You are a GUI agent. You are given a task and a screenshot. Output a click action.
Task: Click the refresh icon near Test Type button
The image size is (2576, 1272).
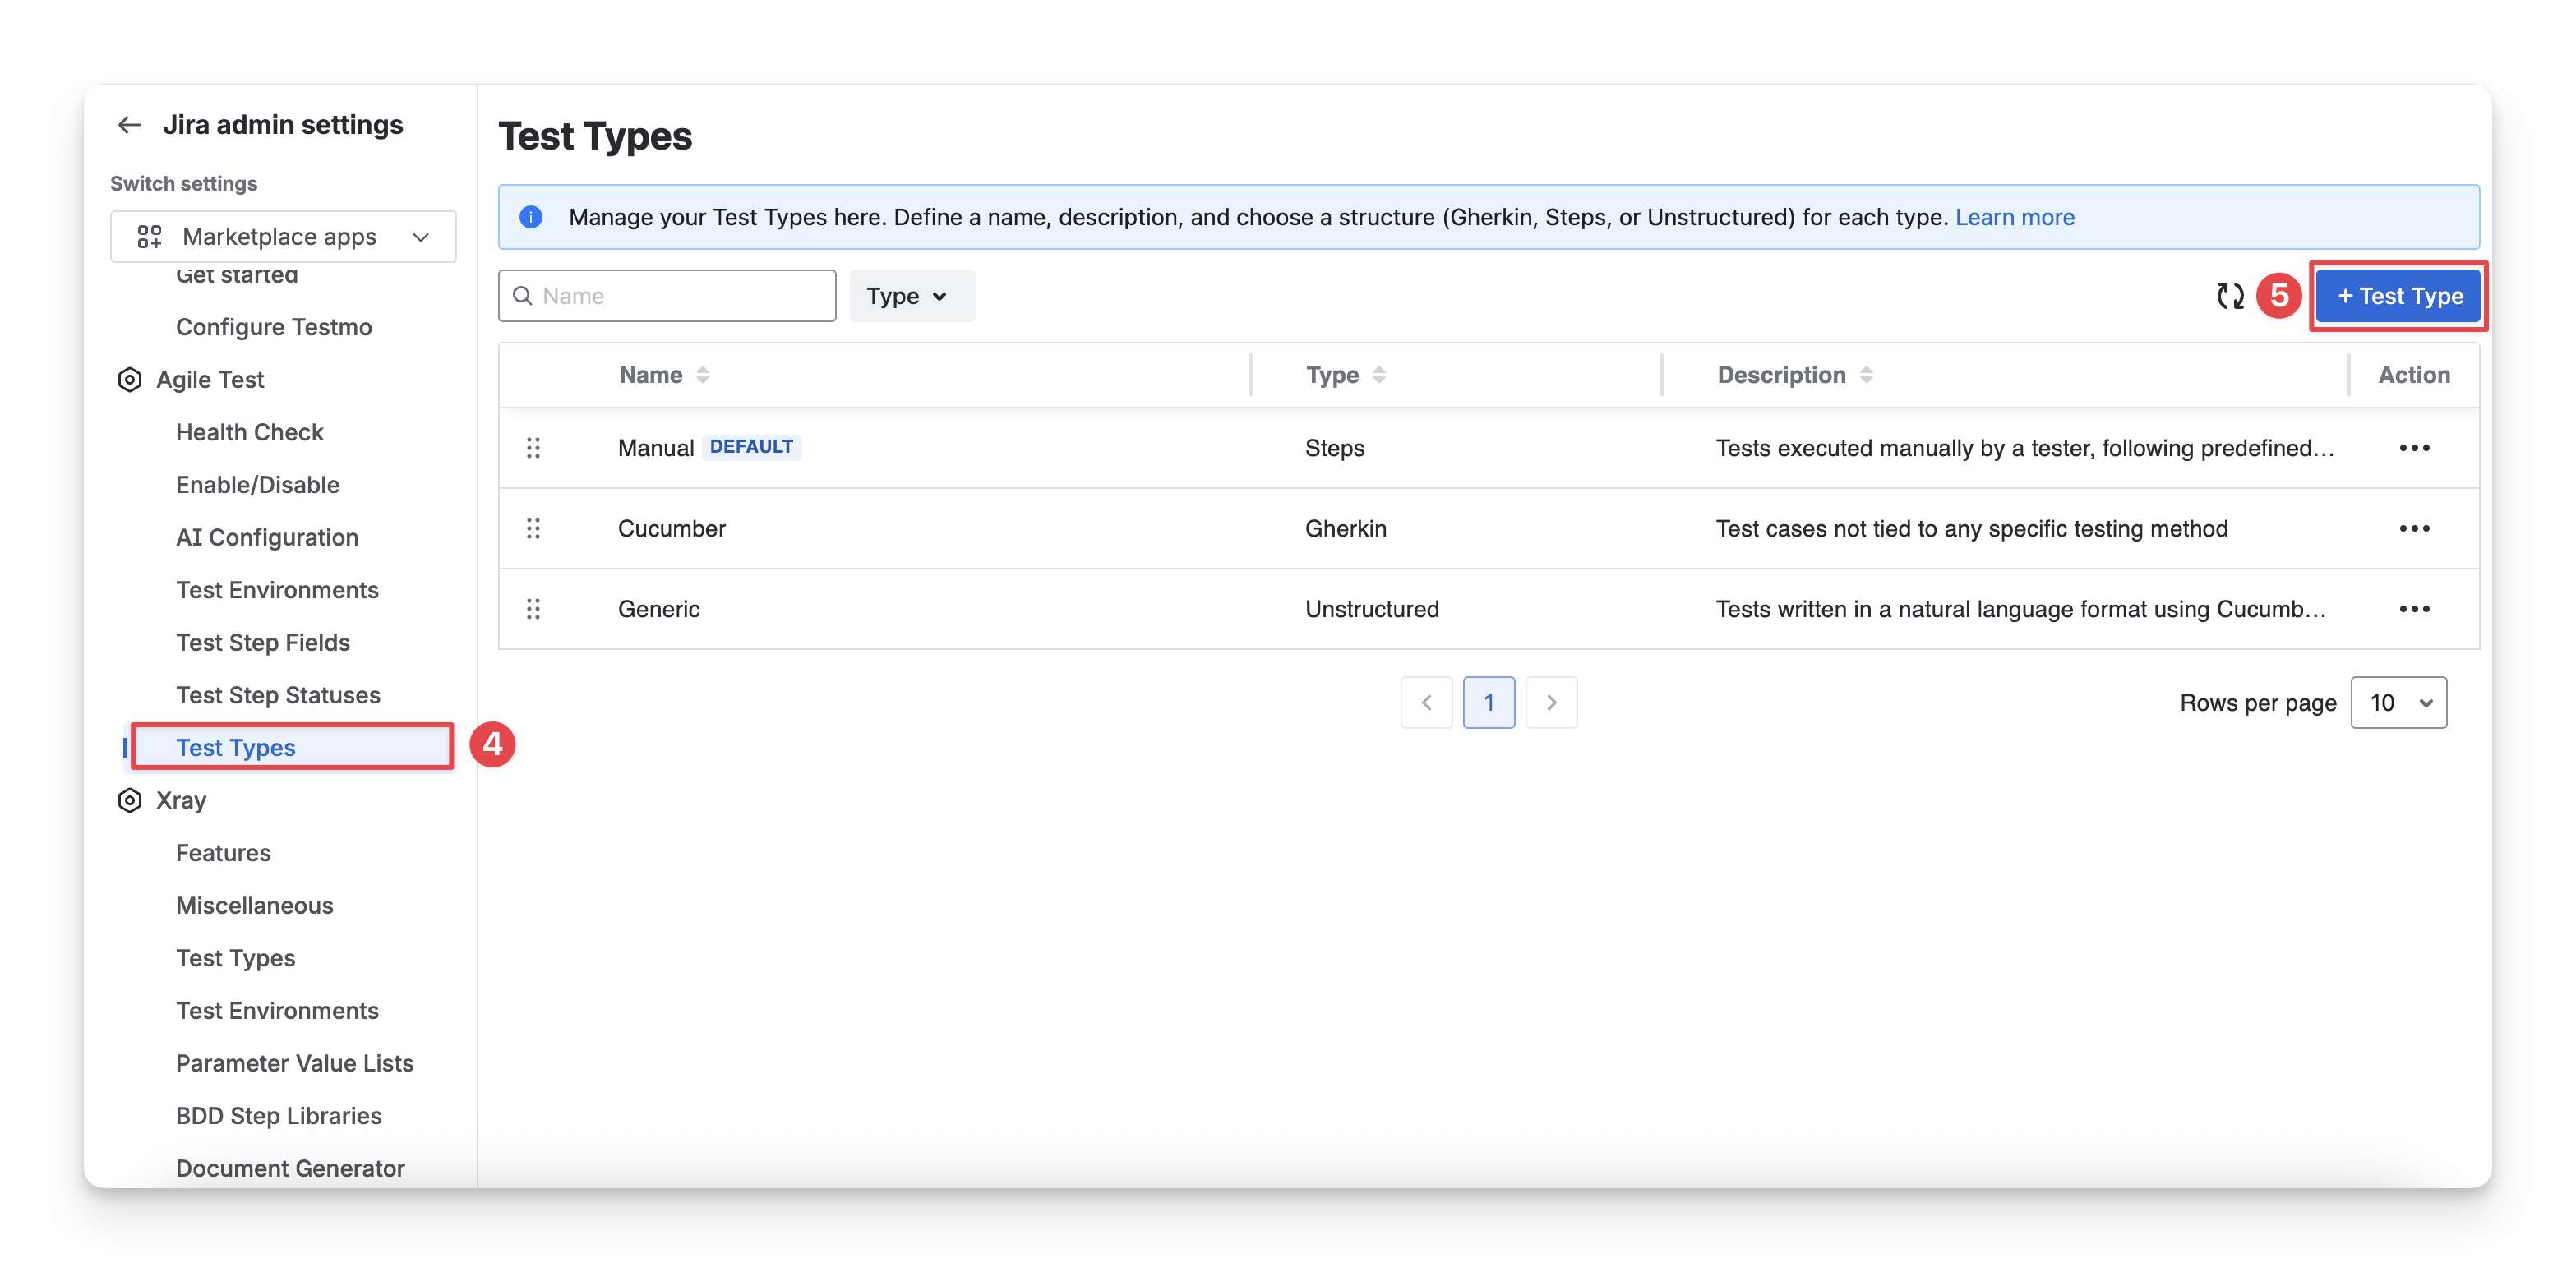coord(2229,296)
